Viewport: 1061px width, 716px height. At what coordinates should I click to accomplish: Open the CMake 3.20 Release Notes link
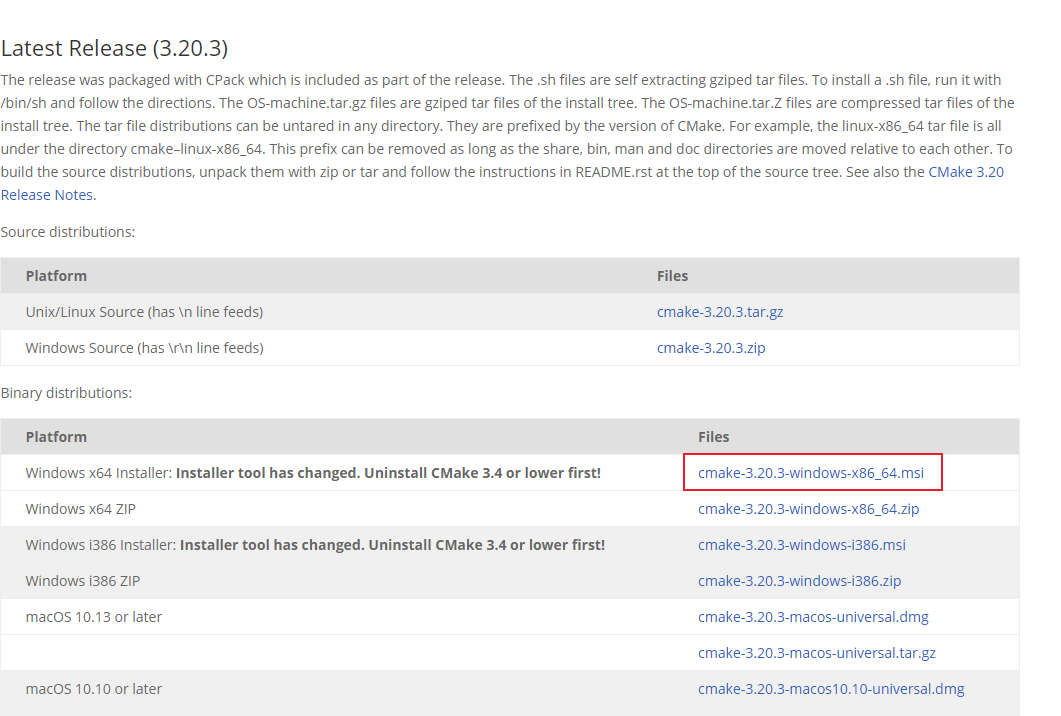pyautogui.click(x=966, y=172)
